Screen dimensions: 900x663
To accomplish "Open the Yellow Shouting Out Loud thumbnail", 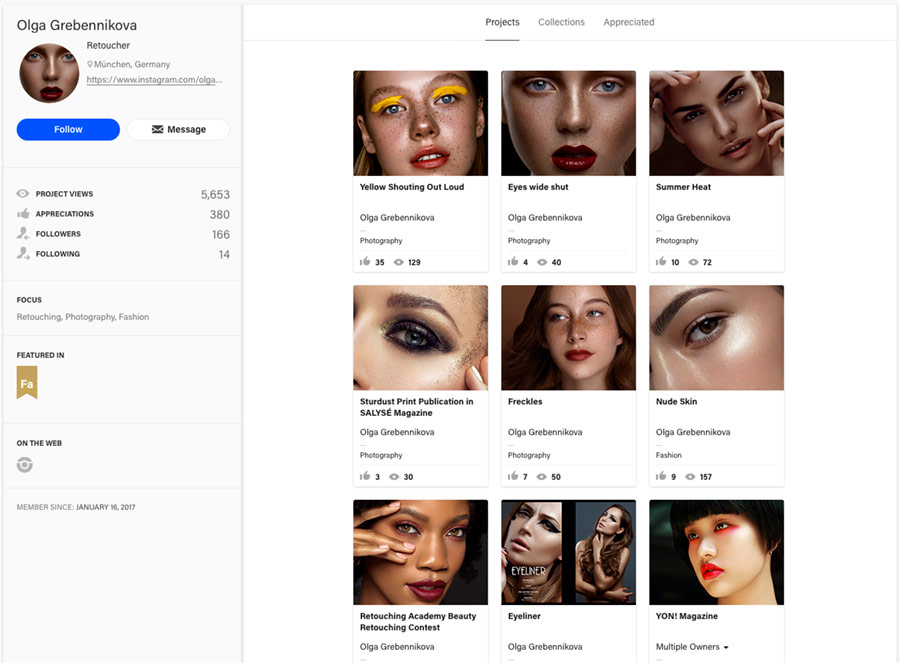I will click(x=421, y=123).
